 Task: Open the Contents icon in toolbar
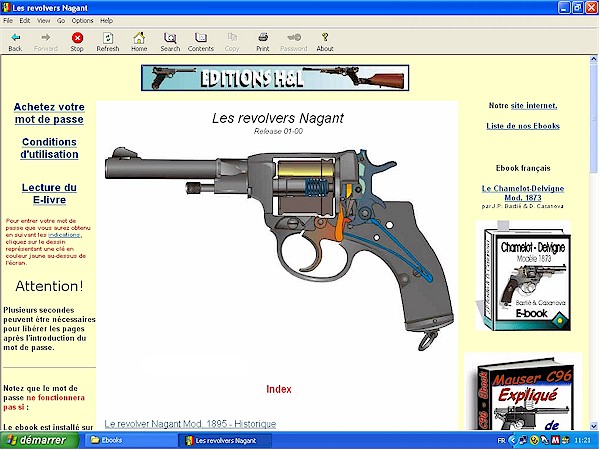[x=201, y=38]
